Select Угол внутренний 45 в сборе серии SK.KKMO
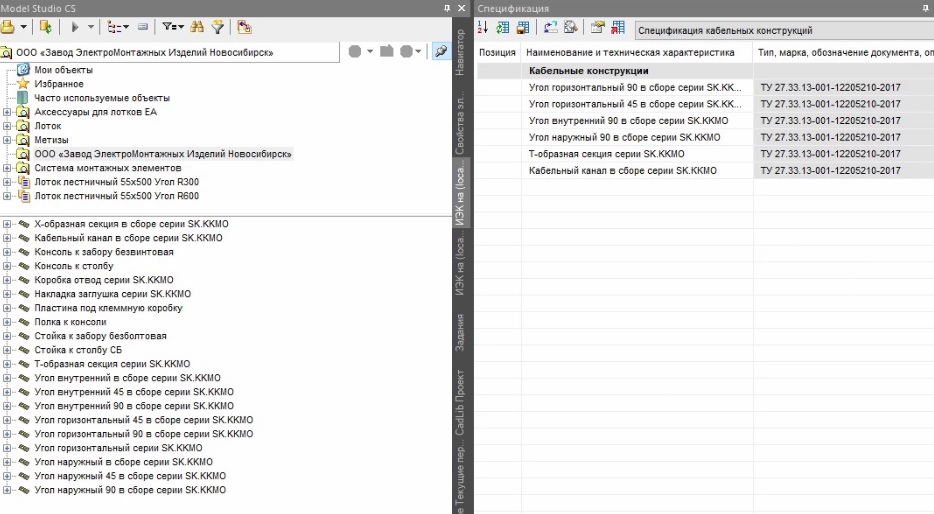The image size is (934, 514). [x=133, y=392]
